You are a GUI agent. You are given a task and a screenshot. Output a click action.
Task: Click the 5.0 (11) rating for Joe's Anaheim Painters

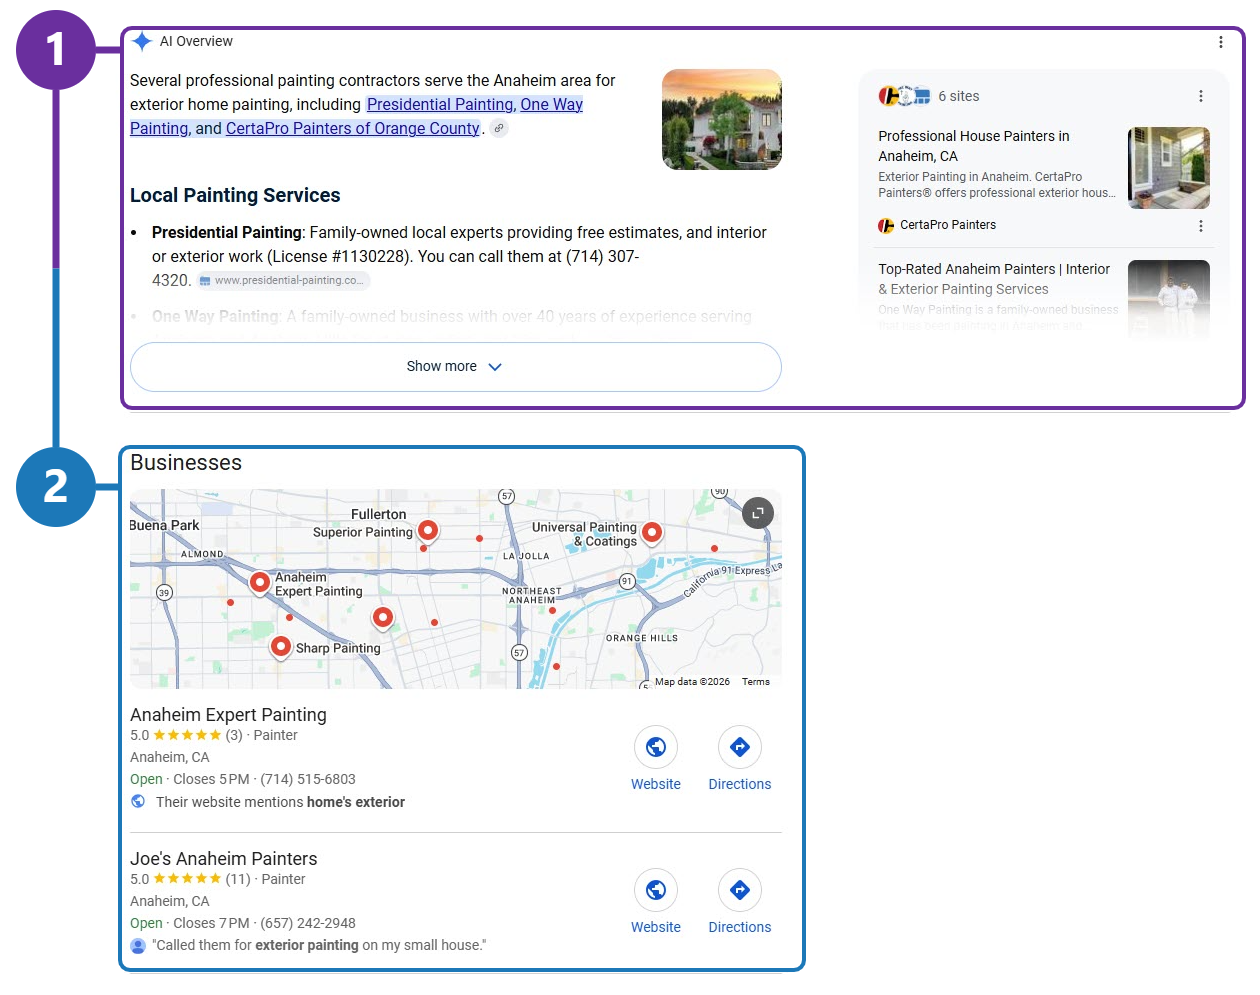190,879
